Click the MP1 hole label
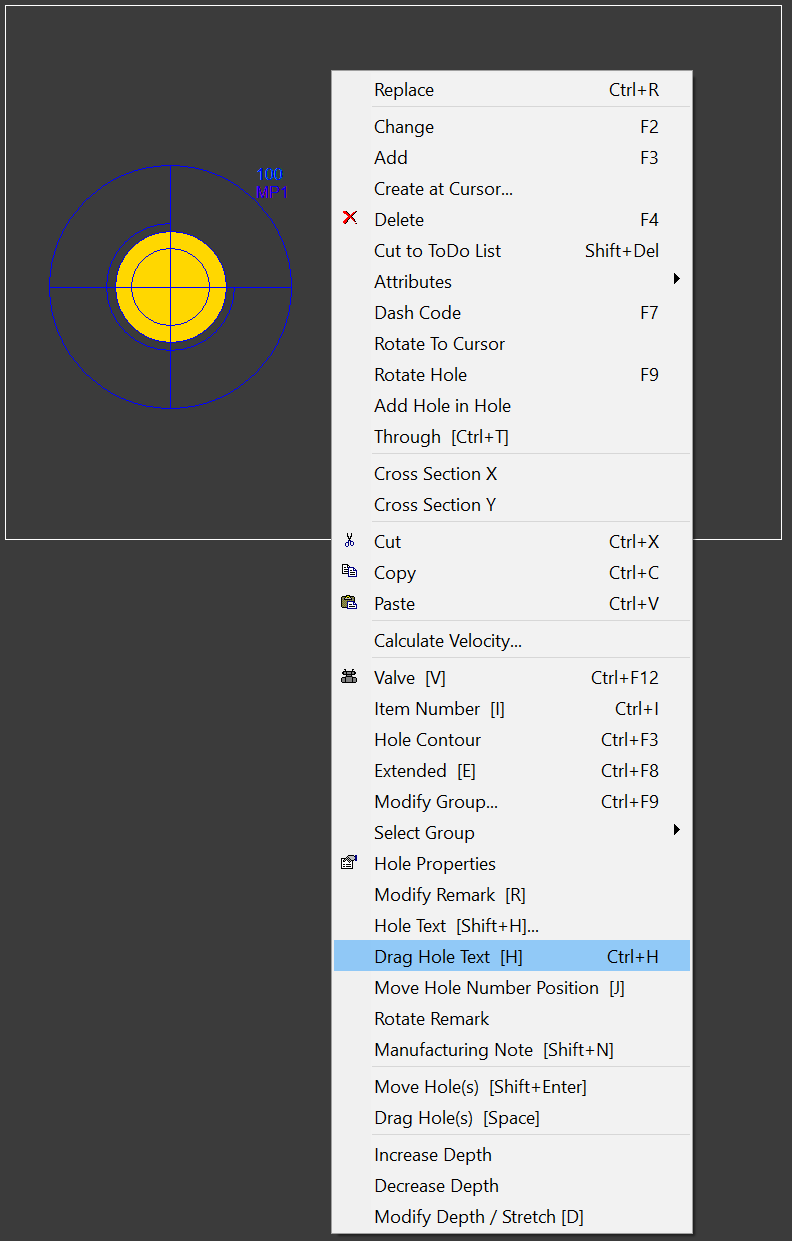Viewport: 792px width, 1241px height. (272, 191)
